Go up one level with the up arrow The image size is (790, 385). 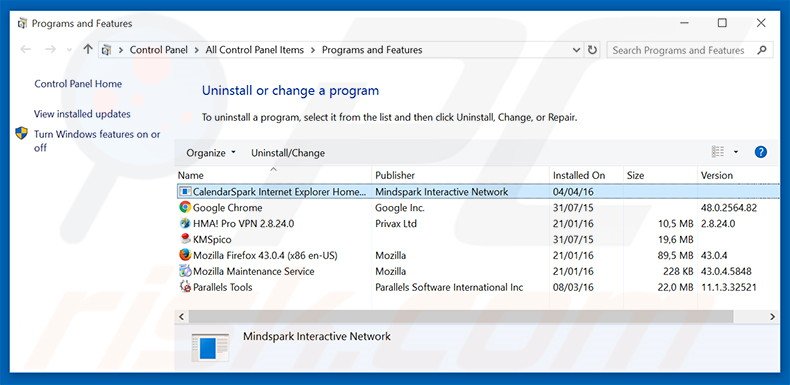[x=88, y=49]
